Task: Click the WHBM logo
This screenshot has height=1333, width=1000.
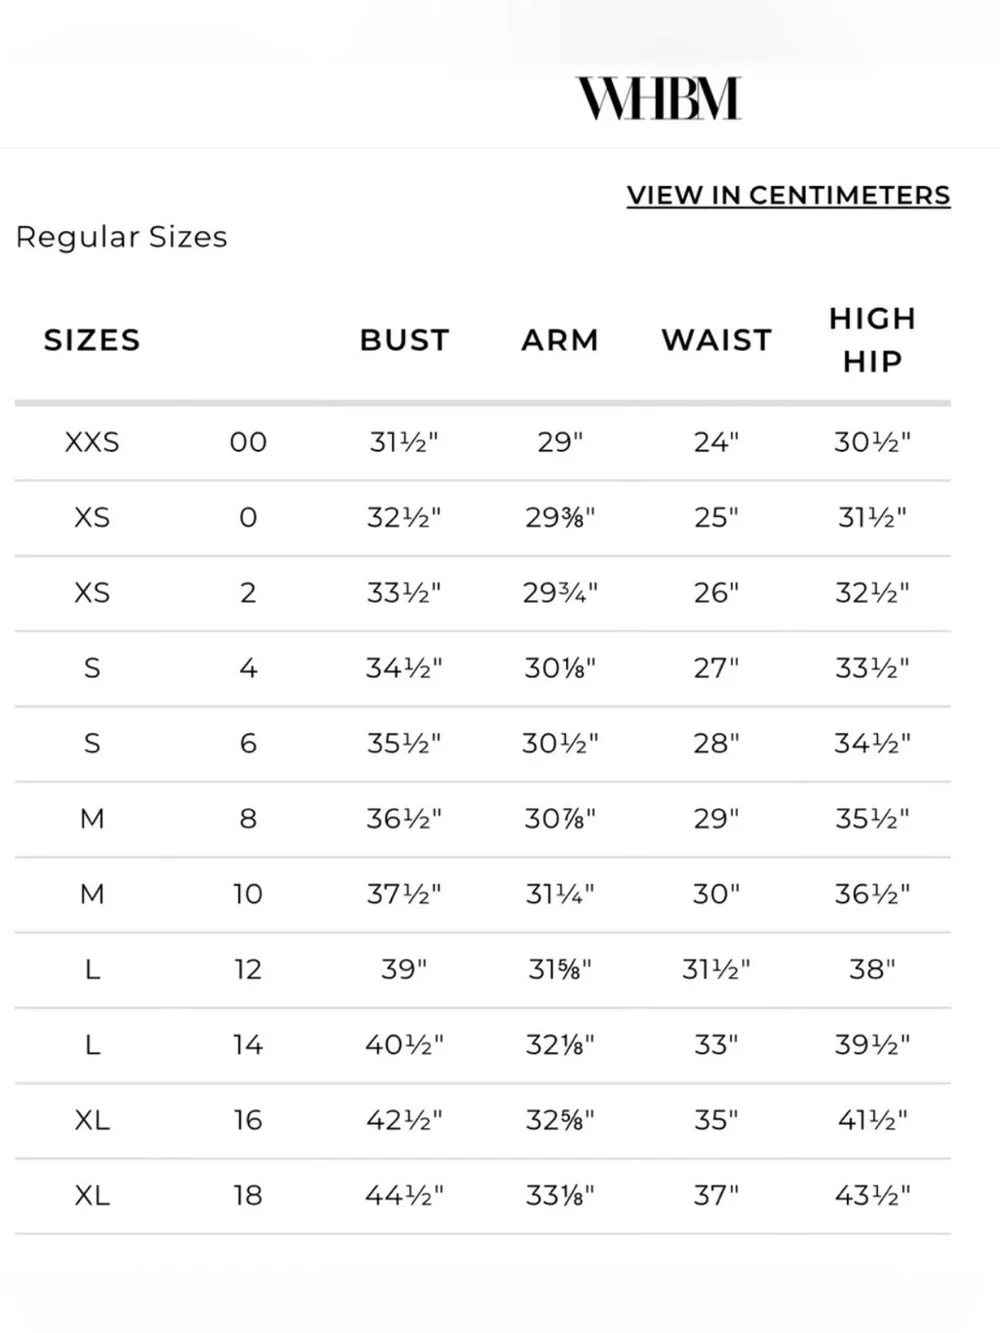Action: [x=659, y=98]
